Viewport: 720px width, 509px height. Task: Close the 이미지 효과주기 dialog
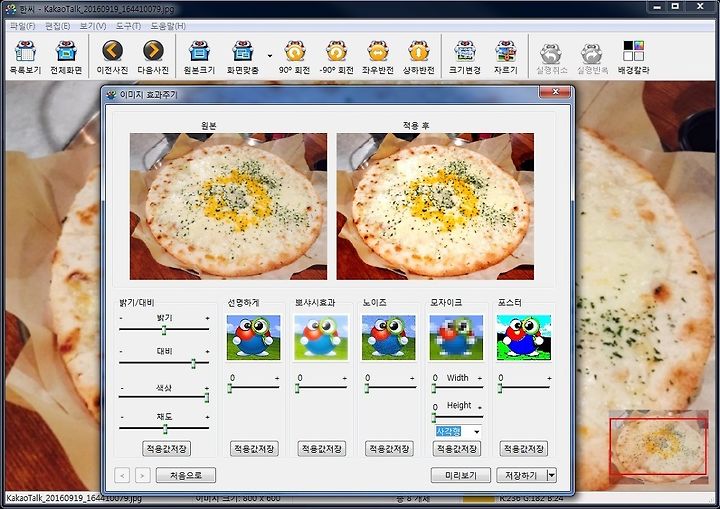pos(555,92)
